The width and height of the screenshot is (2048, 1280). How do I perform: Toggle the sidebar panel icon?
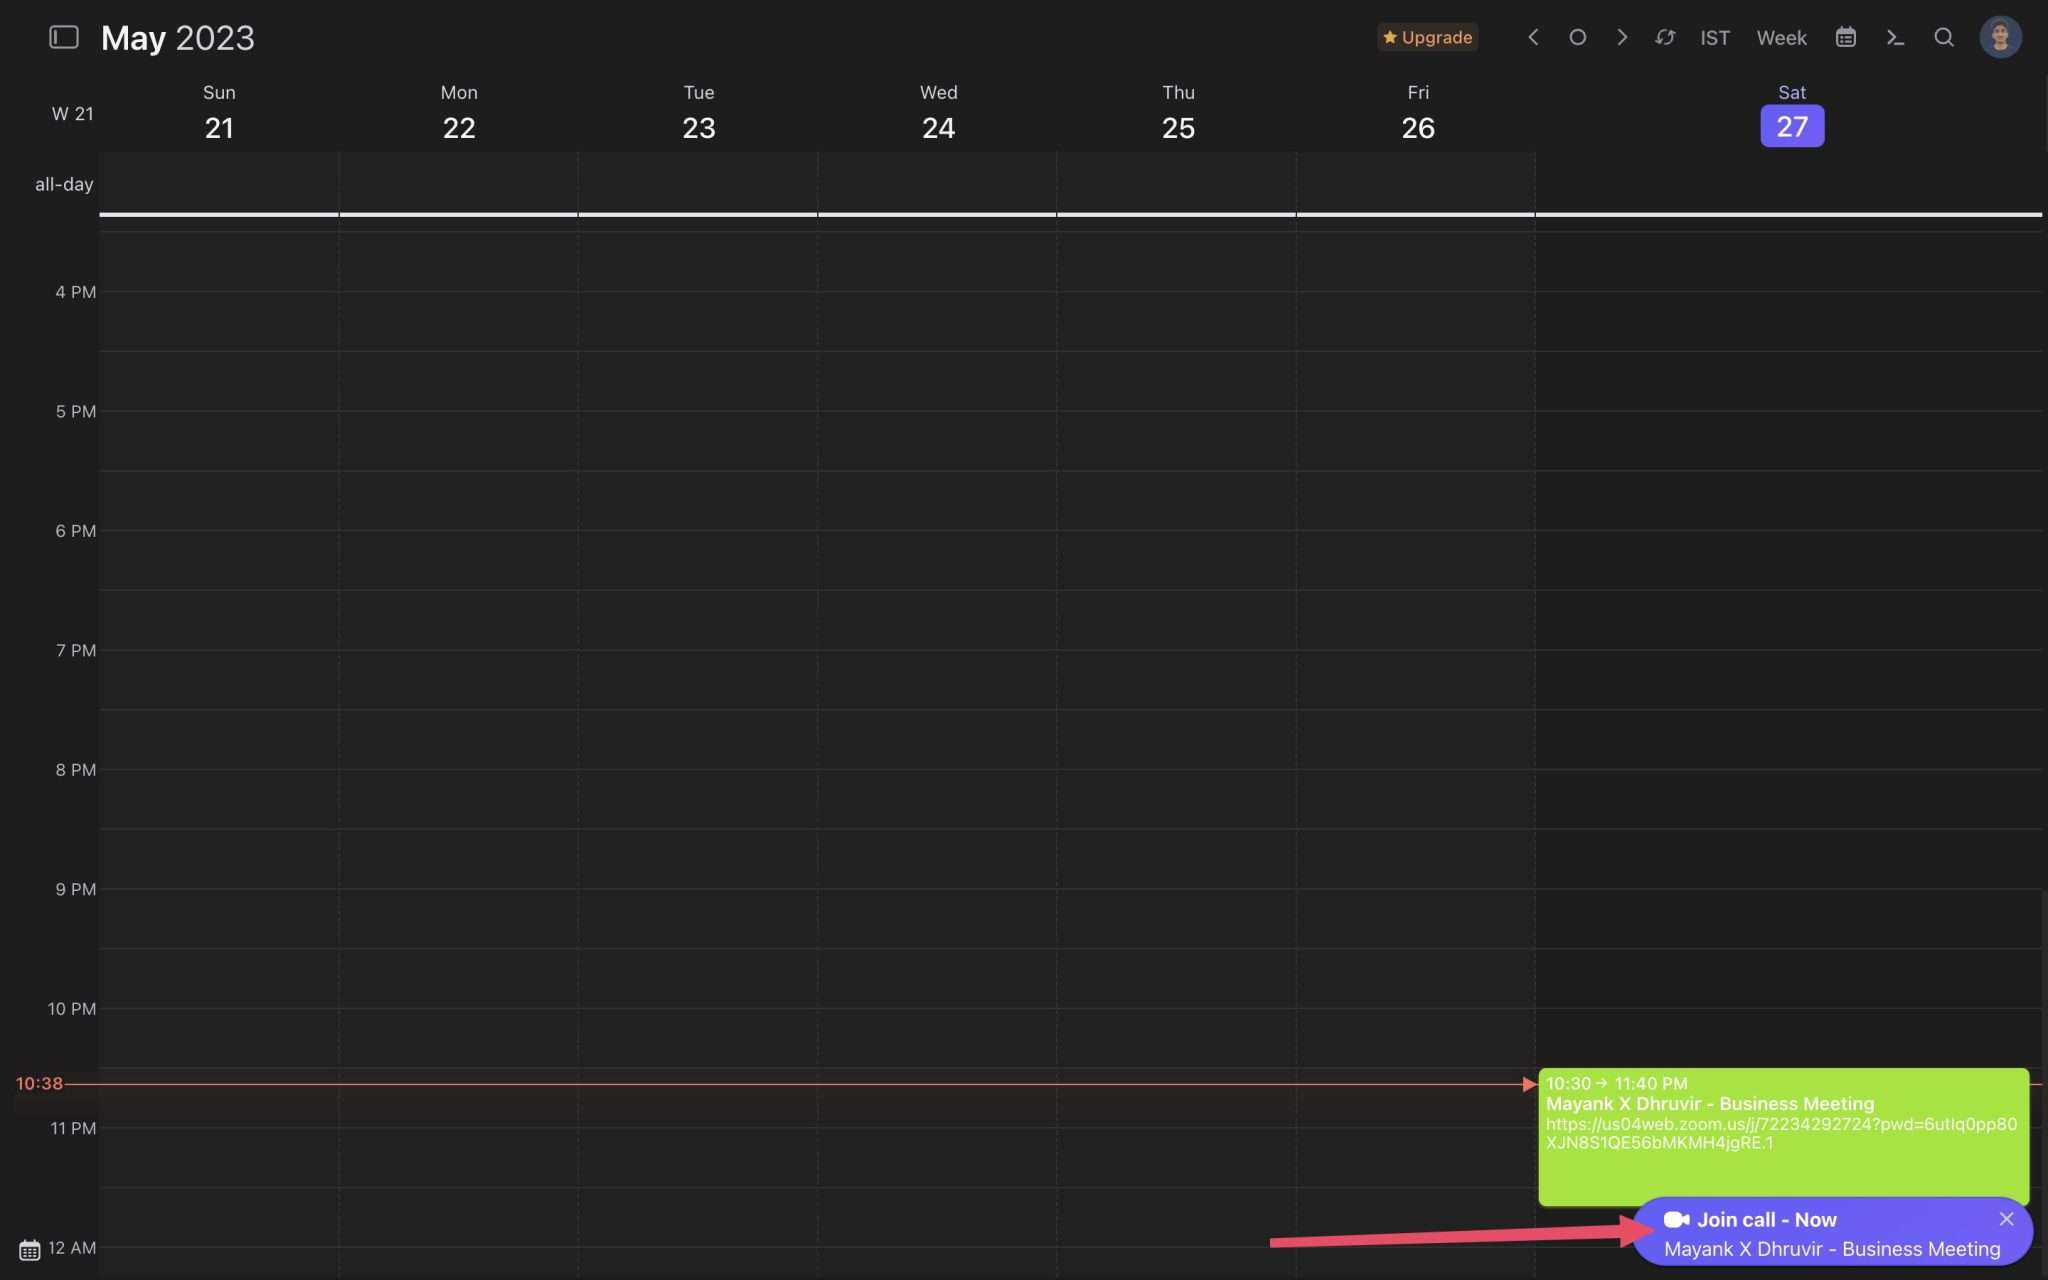click(63, 37)
